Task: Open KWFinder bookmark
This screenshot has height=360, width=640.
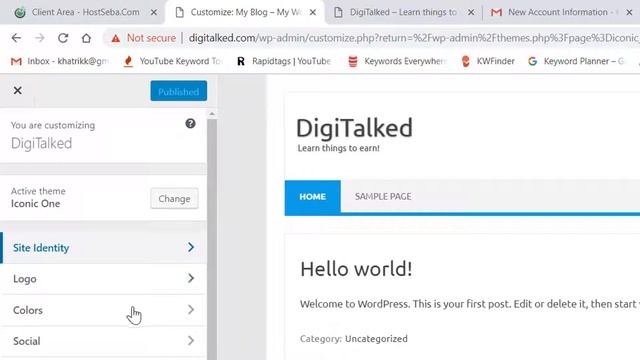Action: (487, 61)
